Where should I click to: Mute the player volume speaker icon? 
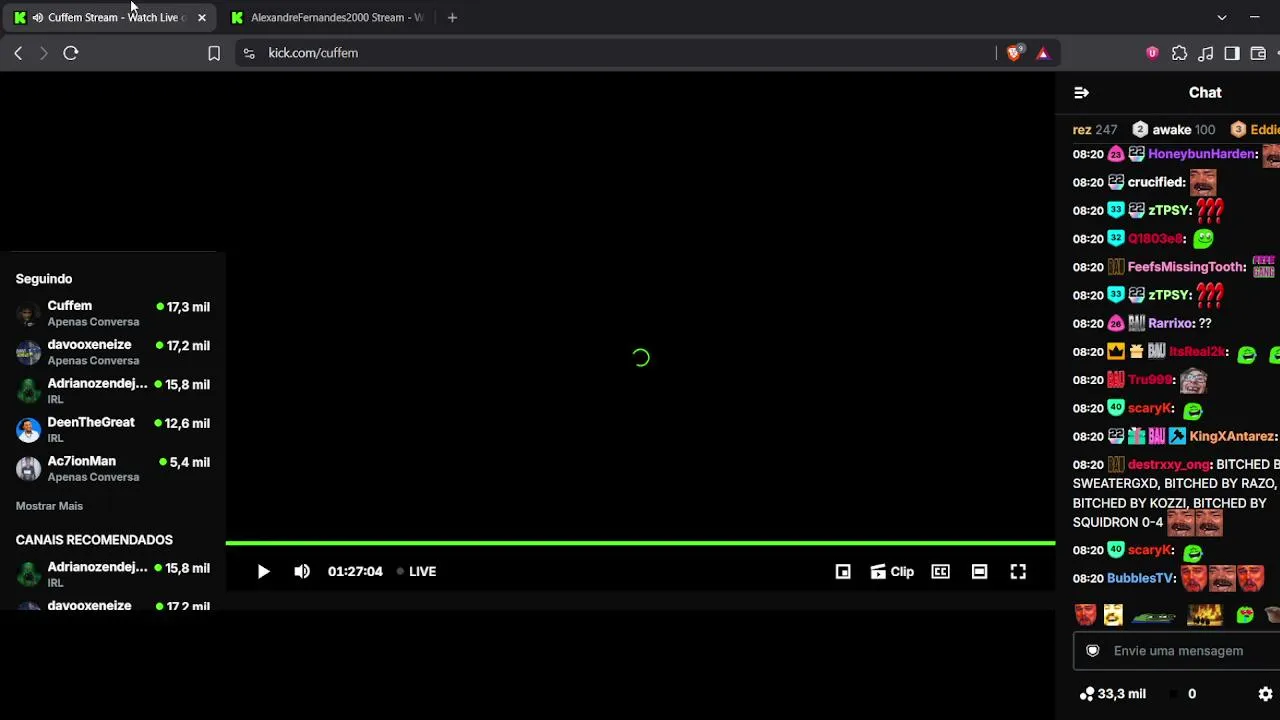click(302, 571)
